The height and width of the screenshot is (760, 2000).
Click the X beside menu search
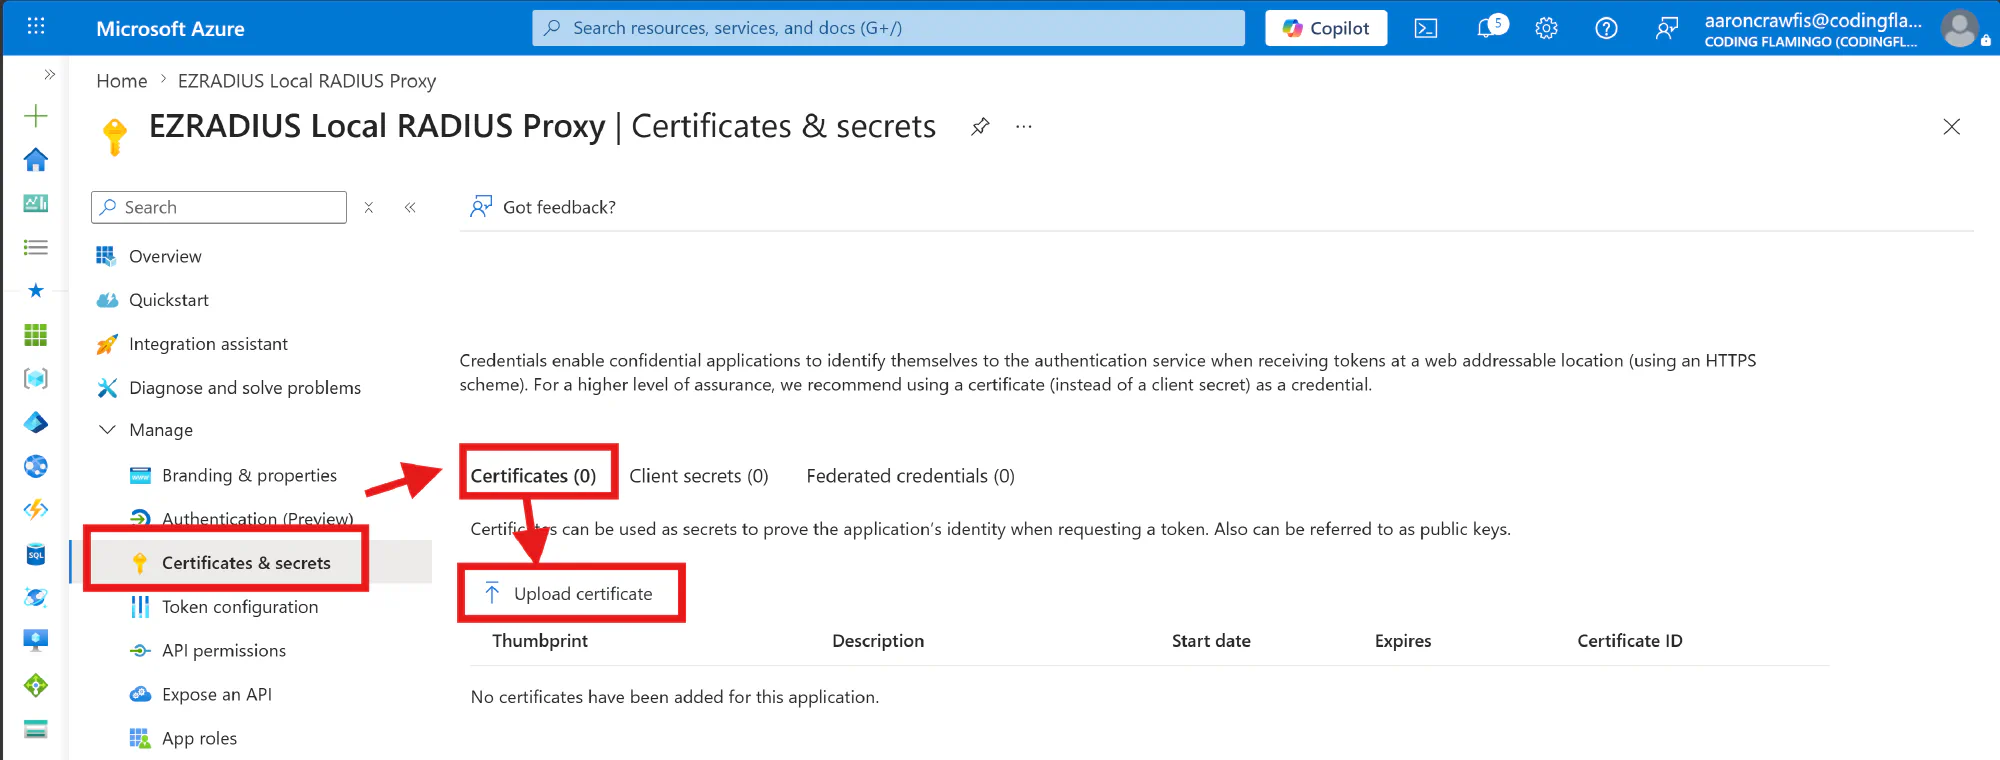click(369, 207)
